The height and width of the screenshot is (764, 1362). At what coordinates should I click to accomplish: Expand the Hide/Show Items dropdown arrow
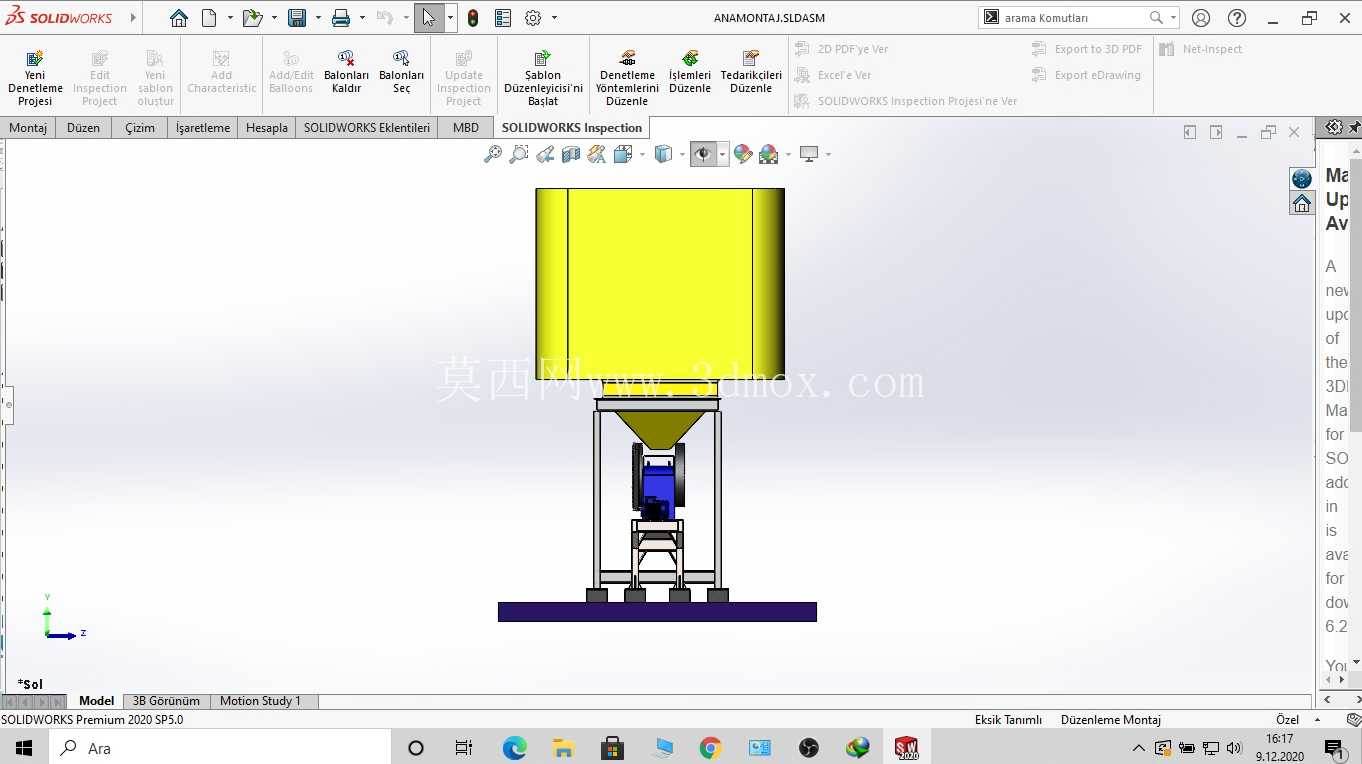coord(722,154)
